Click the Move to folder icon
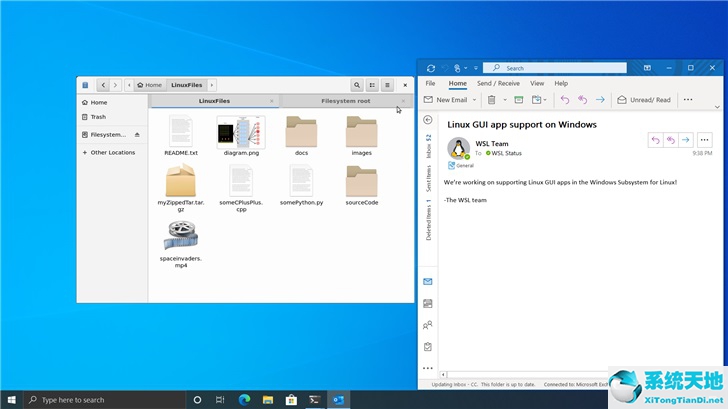 click(536, 100)
